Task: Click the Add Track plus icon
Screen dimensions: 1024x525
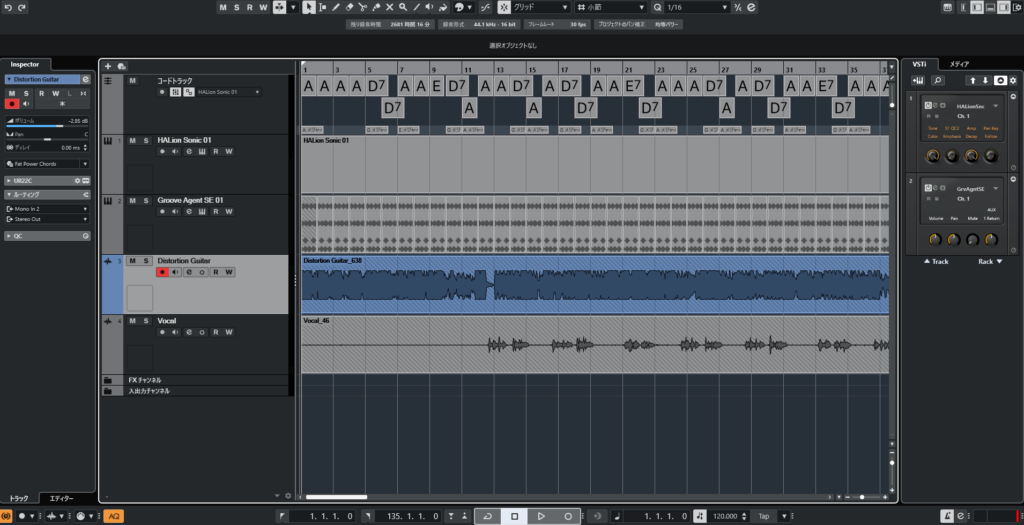Action: (108, 66)
